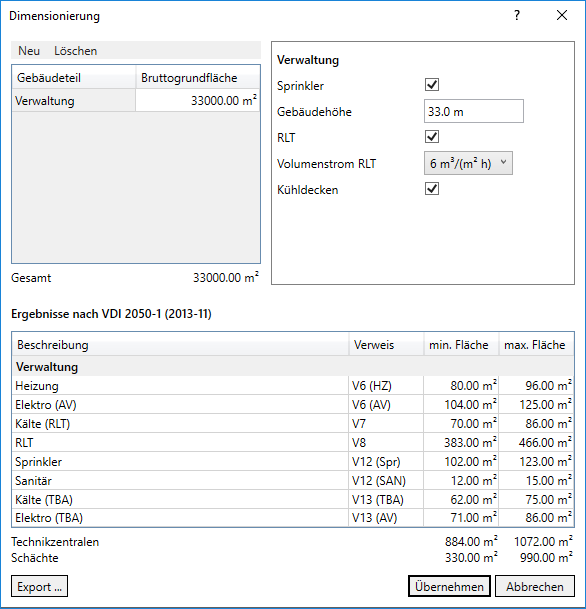
Task: Select the Gebäudeteil column header
Action: [x=74, y=78]
